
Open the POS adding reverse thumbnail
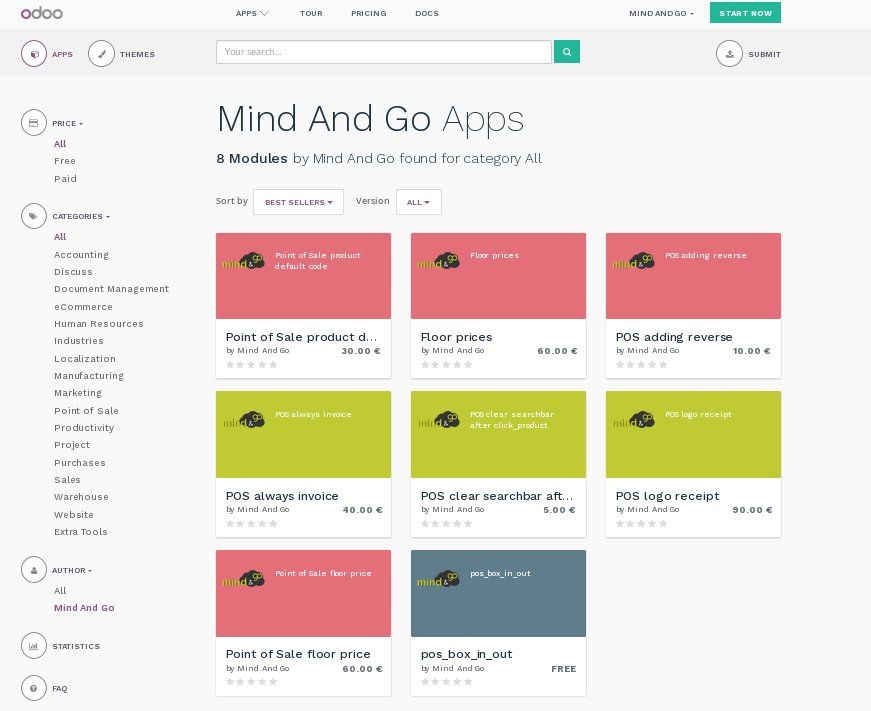[x=693, y=276]
